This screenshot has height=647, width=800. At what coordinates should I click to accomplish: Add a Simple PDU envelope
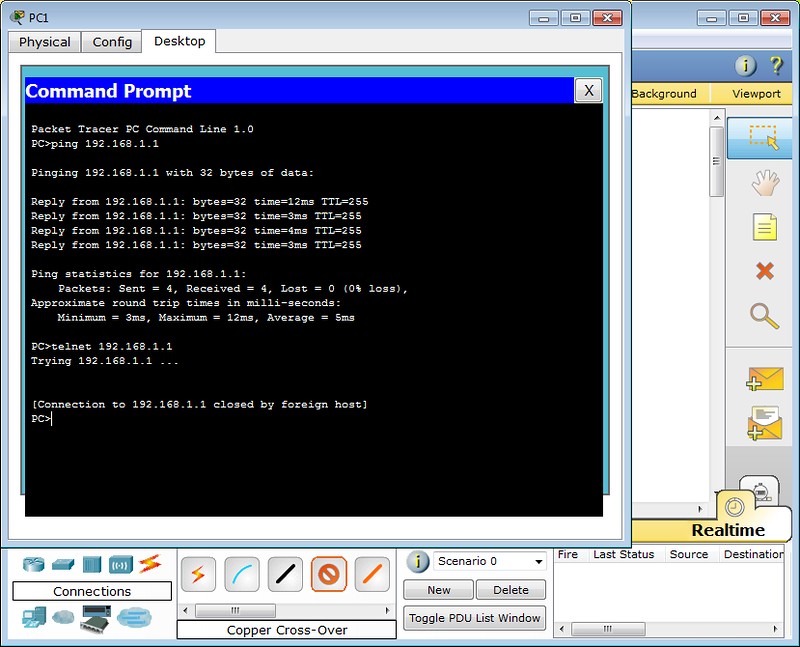click(764, 379)
